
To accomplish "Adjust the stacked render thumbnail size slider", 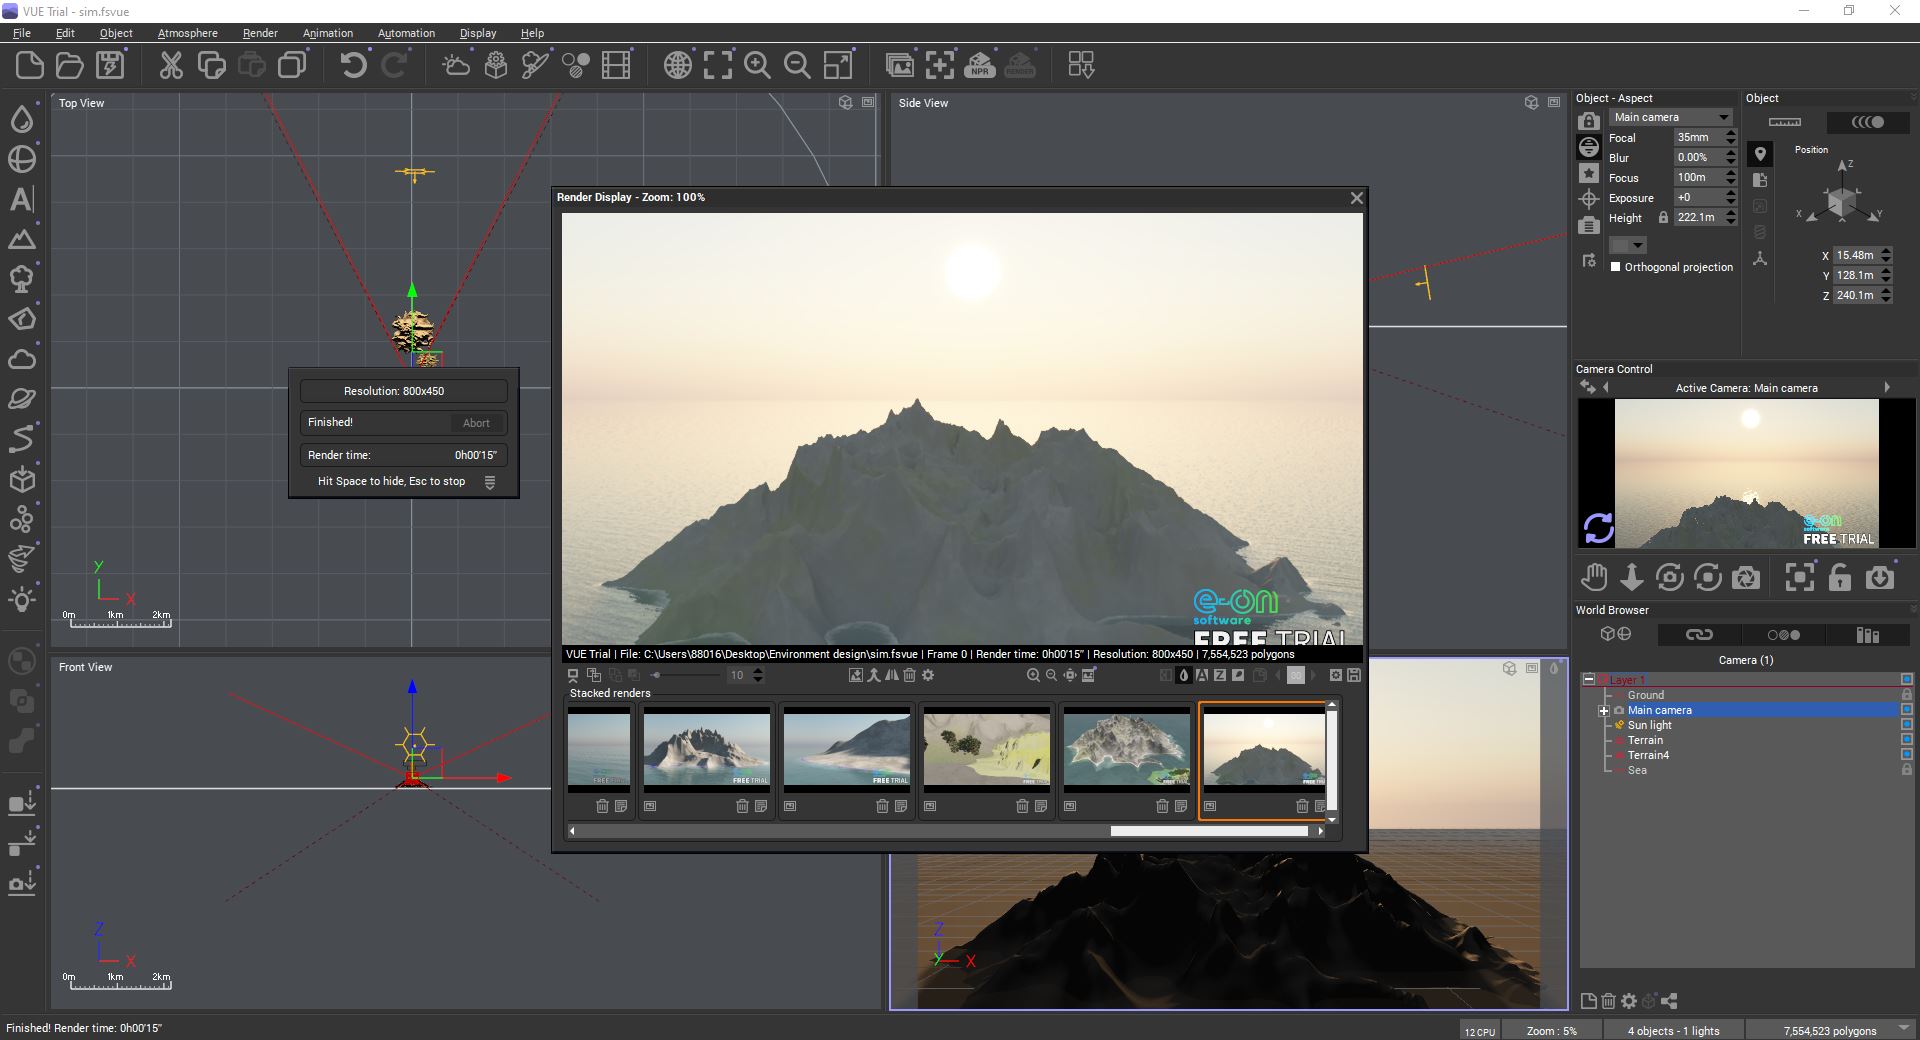I will (687, 675).
